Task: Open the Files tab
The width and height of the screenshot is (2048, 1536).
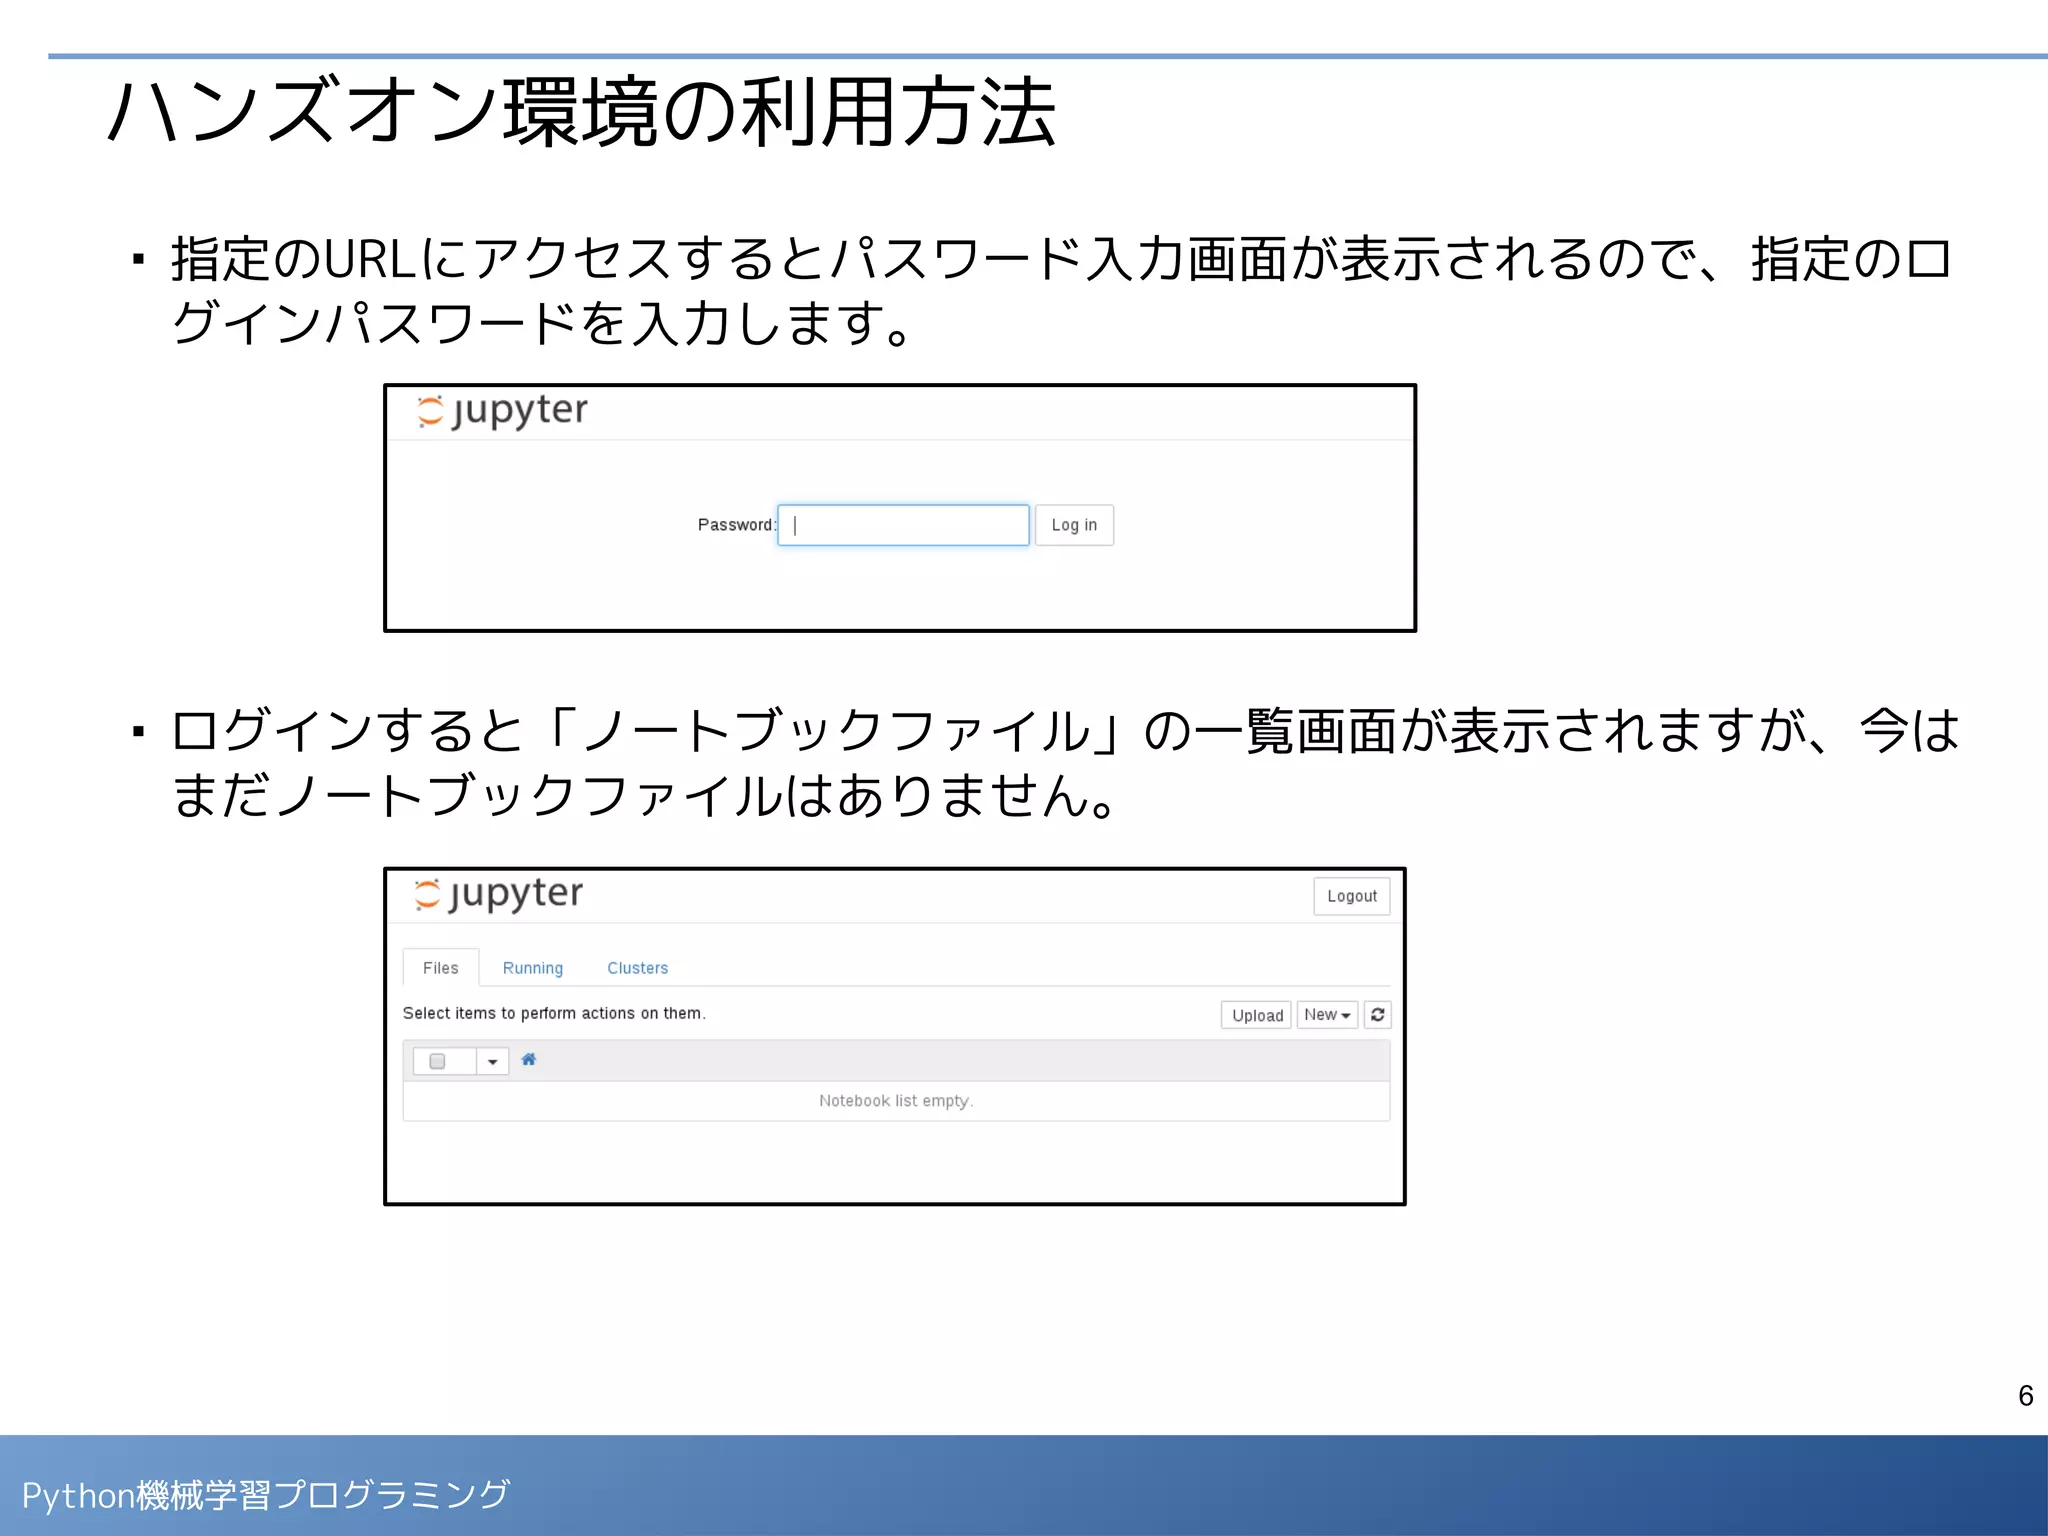Action: click(441, 968)
